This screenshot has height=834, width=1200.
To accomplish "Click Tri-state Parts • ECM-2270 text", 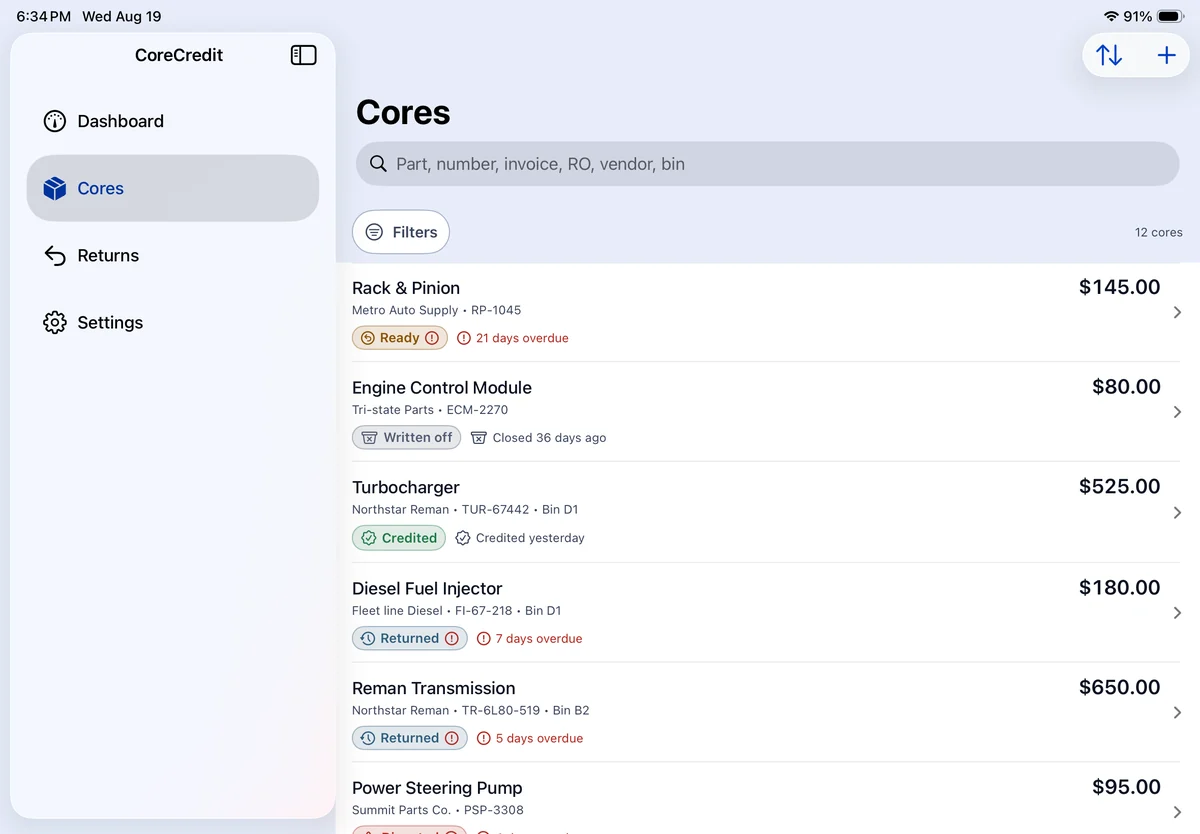I will tap(430, 410).
